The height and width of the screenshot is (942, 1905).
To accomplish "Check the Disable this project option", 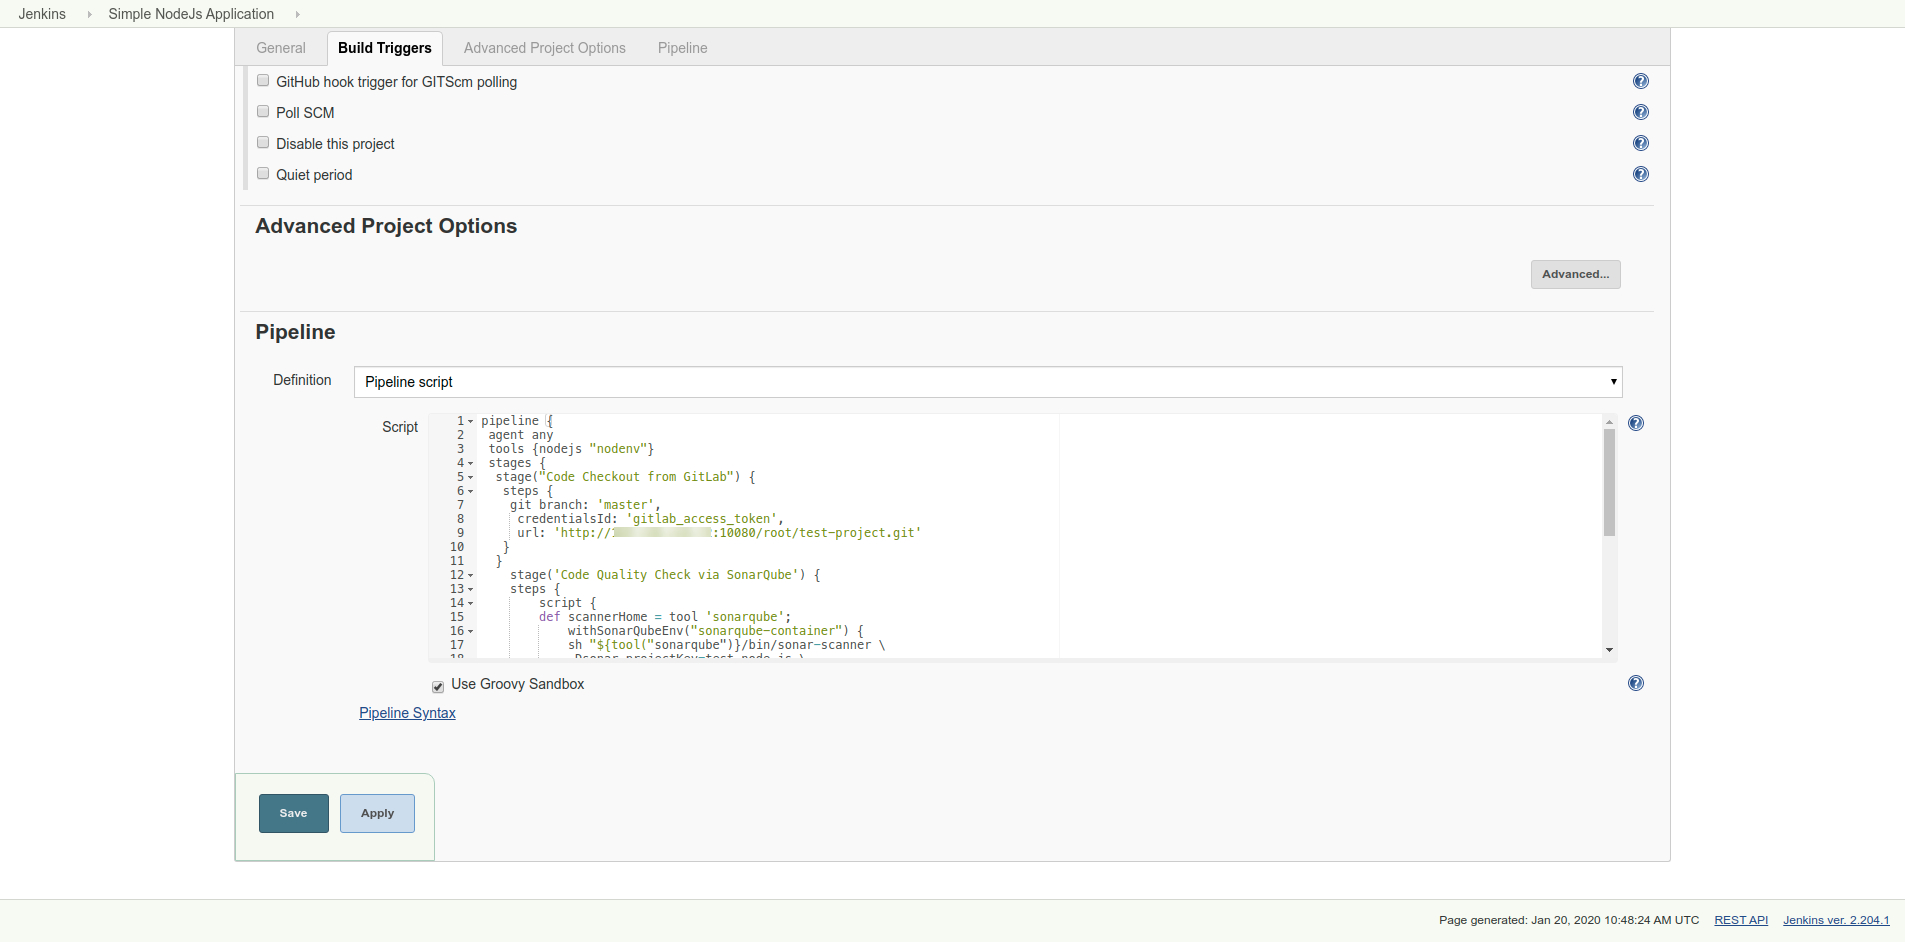I will point(263,143).
